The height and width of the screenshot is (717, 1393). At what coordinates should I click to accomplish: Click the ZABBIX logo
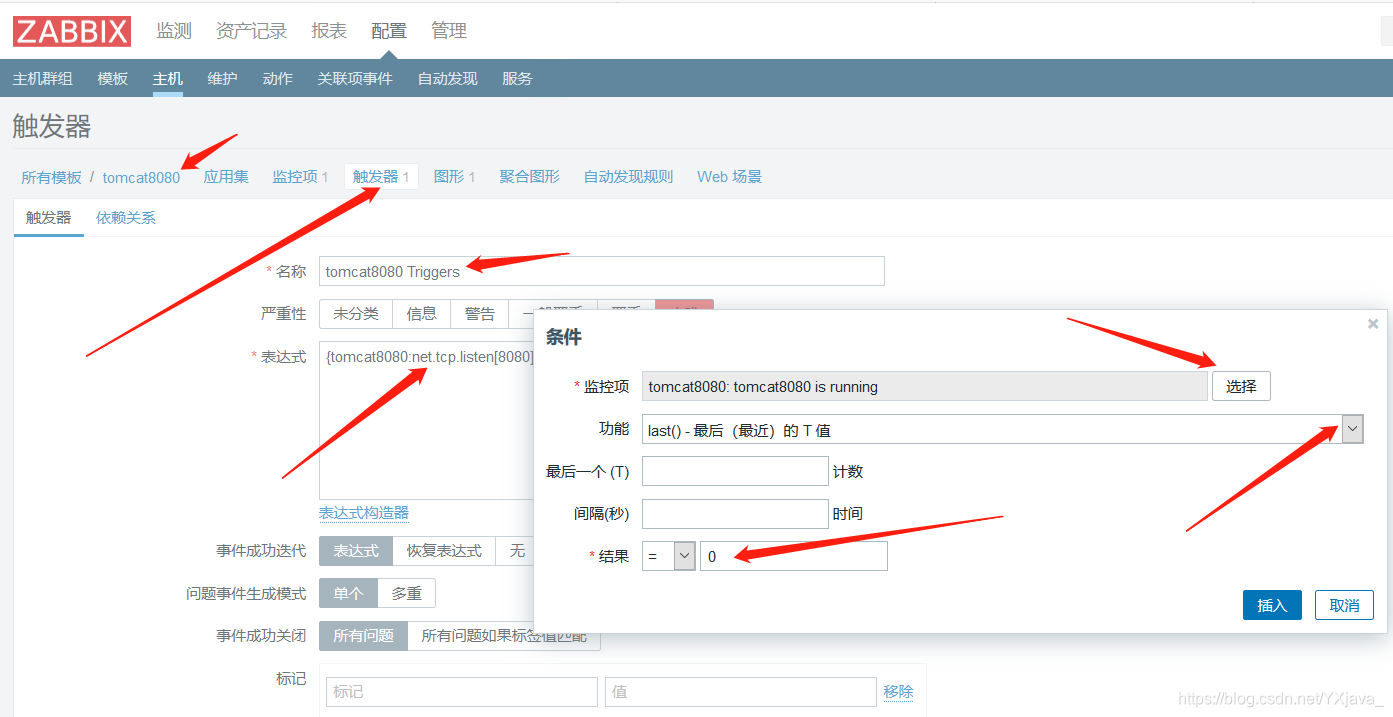tap(72, 31)
